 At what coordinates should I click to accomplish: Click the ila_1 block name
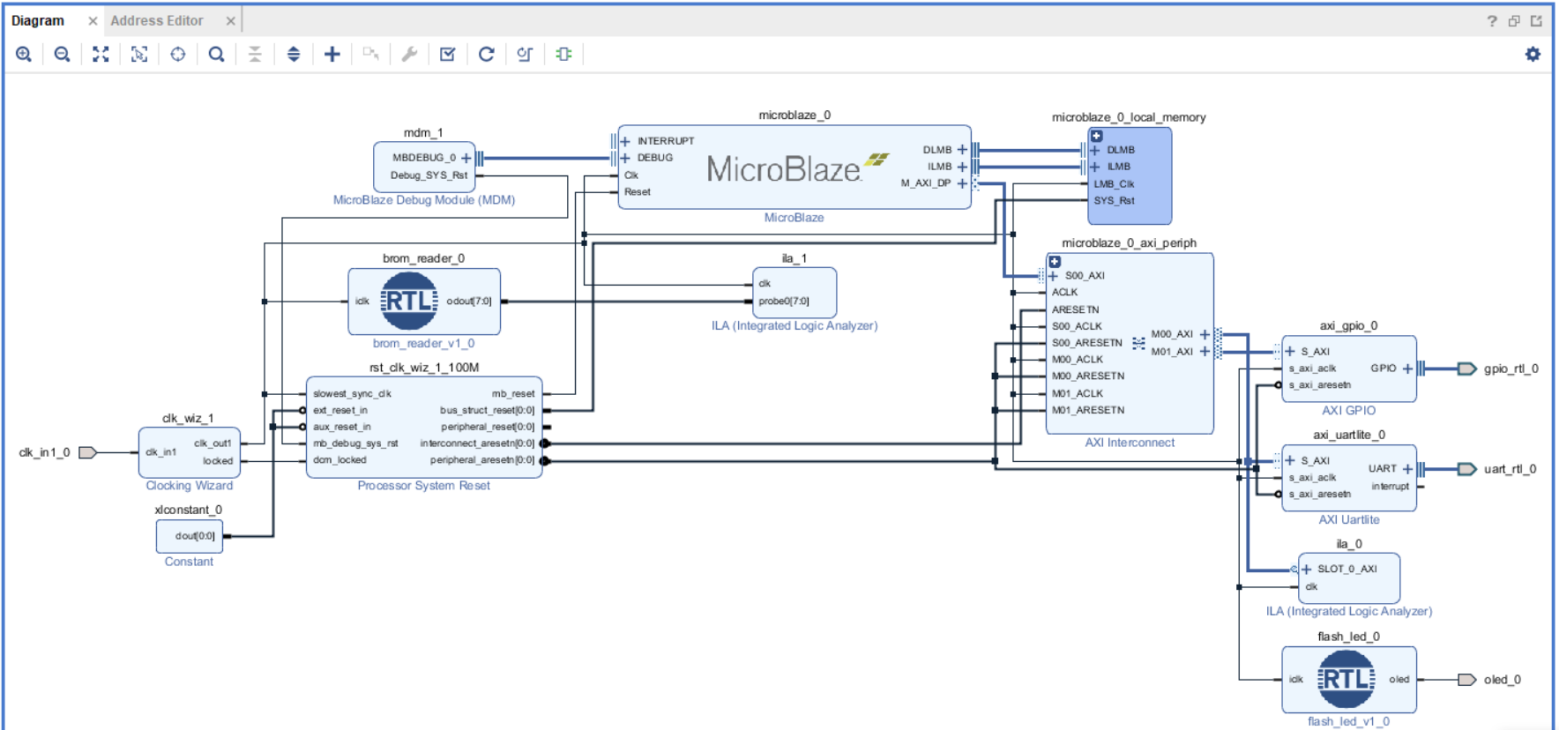click(x=794, y=258)
